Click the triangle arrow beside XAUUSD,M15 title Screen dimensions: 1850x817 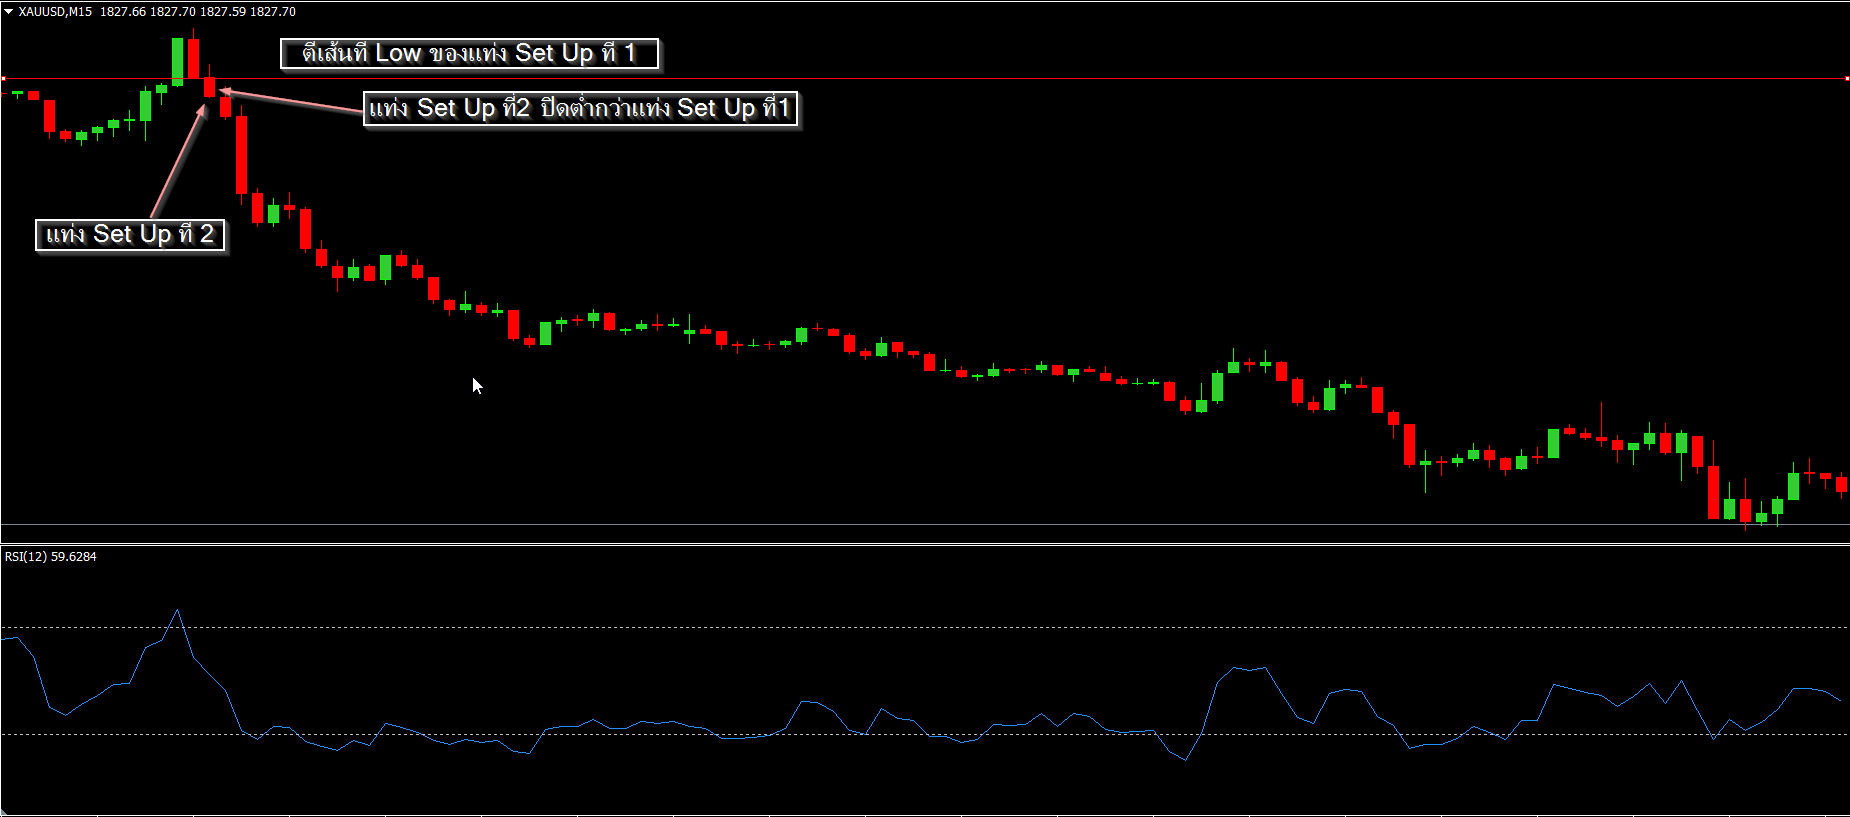coord(9,12)
